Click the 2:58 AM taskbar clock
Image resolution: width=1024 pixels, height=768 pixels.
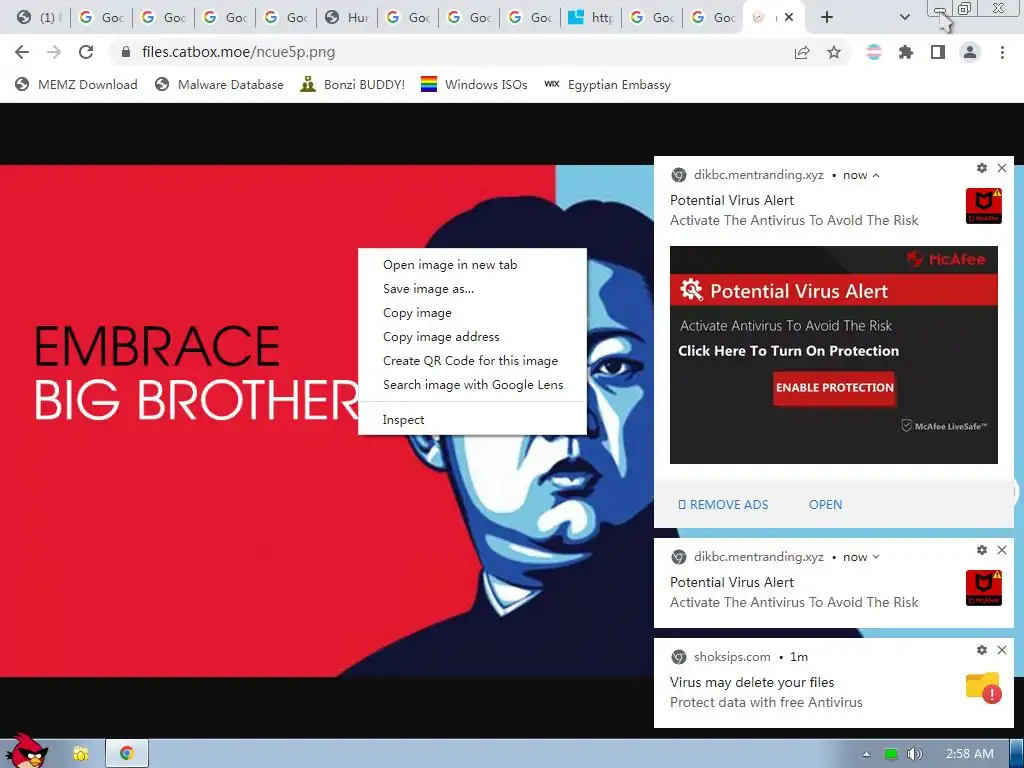(970, 754)
